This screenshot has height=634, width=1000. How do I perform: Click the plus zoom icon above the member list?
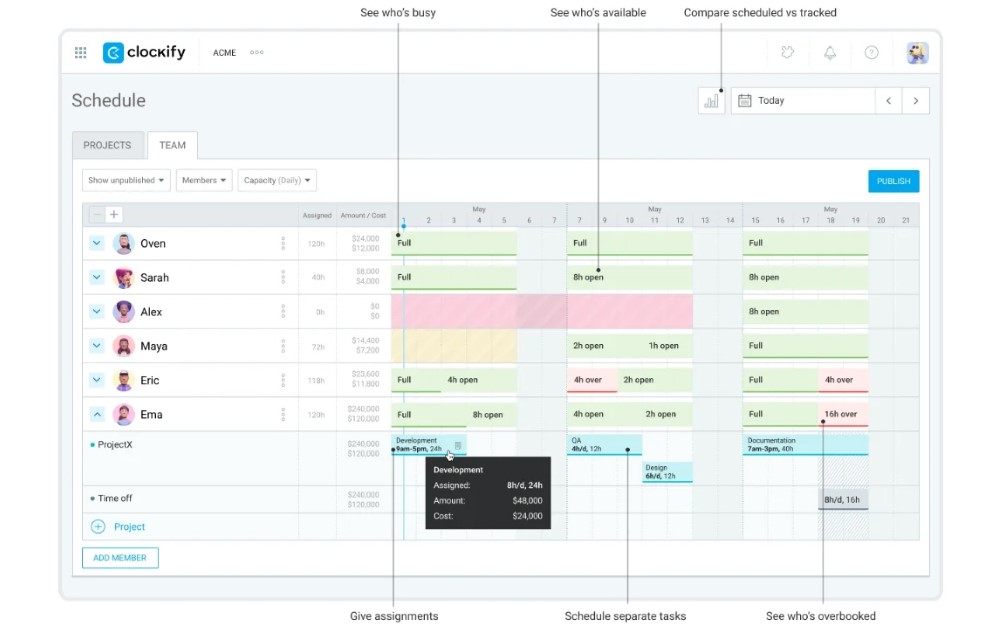coord(113,214)
